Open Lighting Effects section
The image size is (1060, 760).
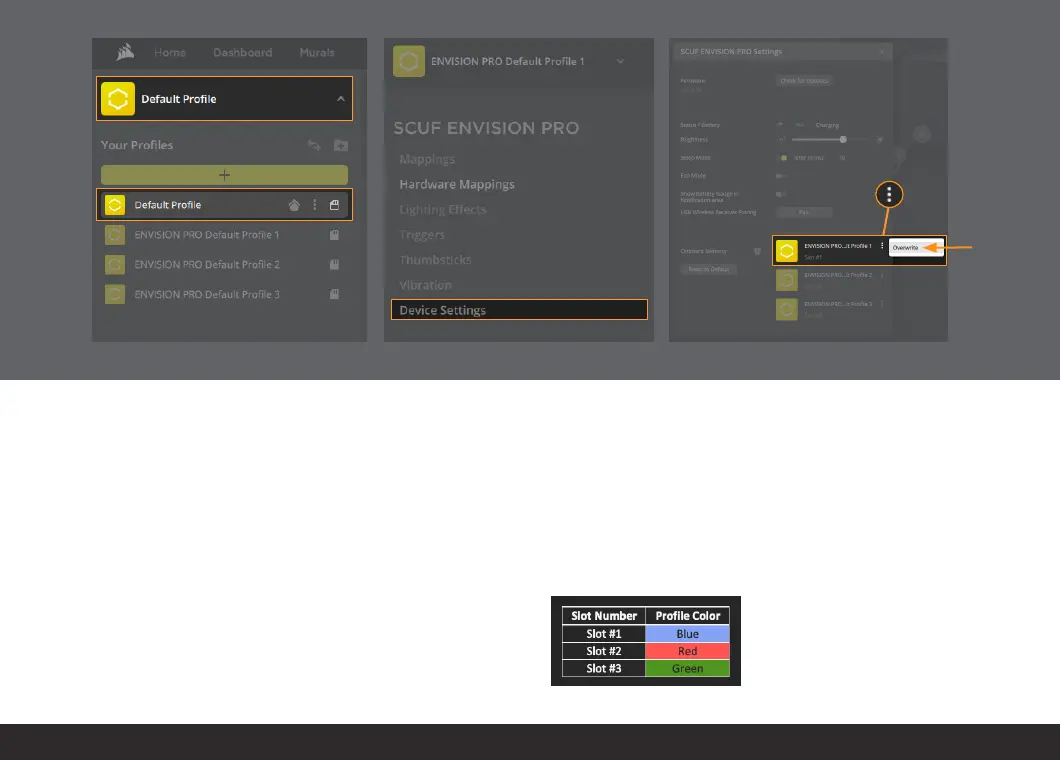[x=443, y=210]
